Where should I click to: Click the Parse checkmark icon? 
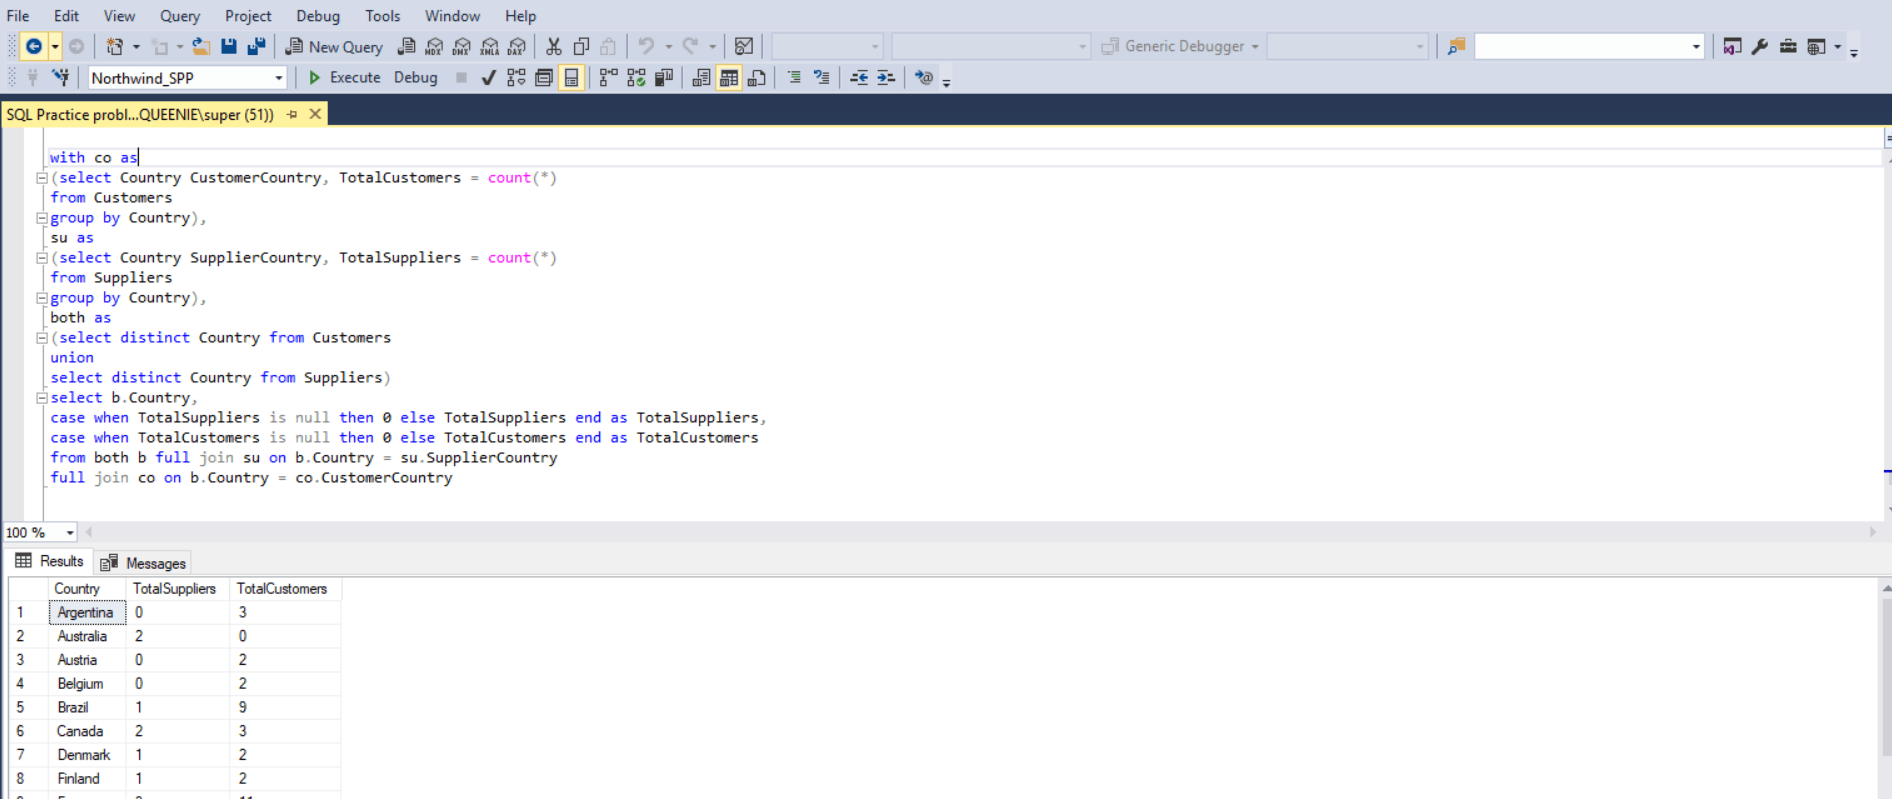coord(488,78)
